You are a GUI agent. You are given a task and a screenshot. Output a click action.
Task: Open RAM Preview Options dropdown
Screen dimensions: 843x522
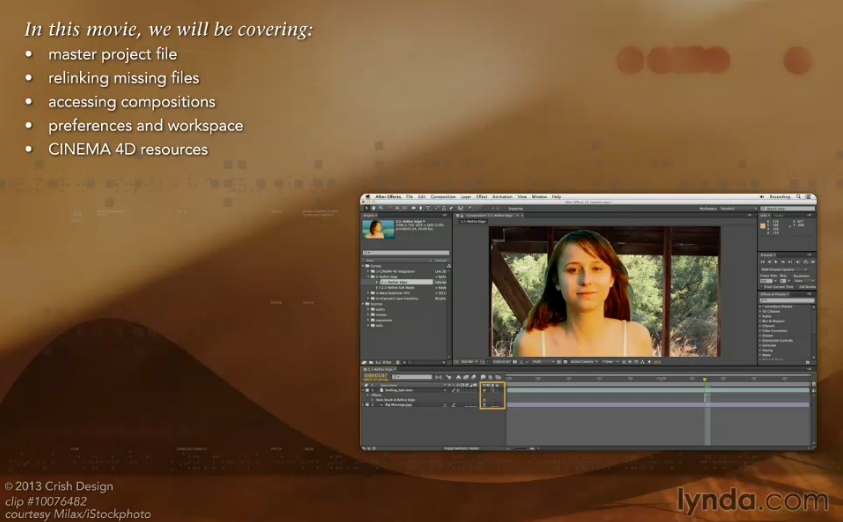pyautogui.click(x=783, y=270)
